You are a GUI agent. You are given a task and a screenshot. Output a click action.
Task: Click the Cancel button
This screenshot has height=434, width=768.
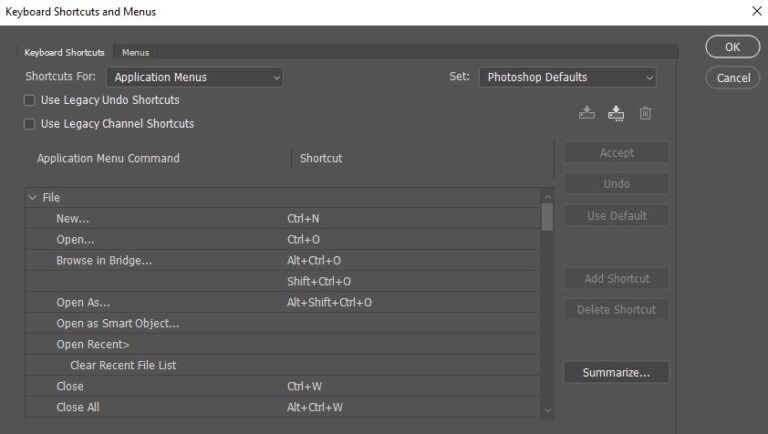[x=734, y=77]
